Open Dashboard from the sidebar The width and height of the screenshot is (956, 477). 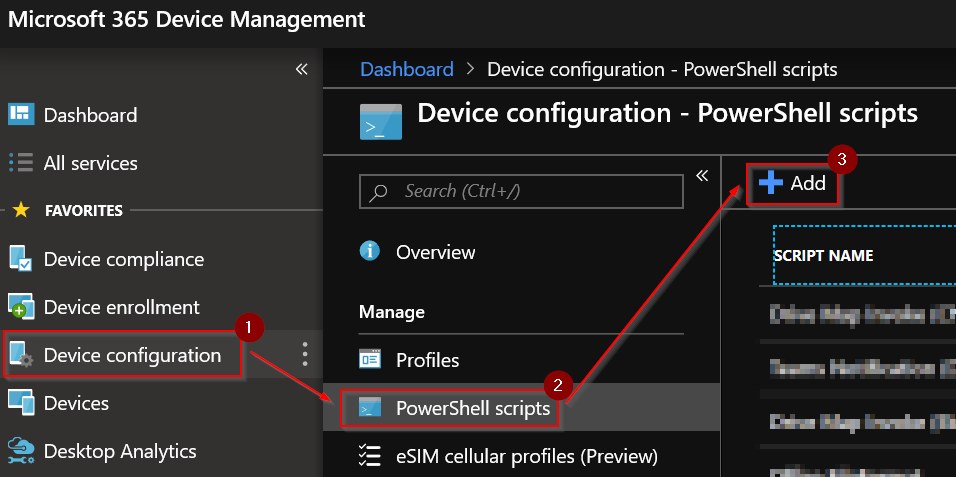pyautogui.click(x=90, y=115)
